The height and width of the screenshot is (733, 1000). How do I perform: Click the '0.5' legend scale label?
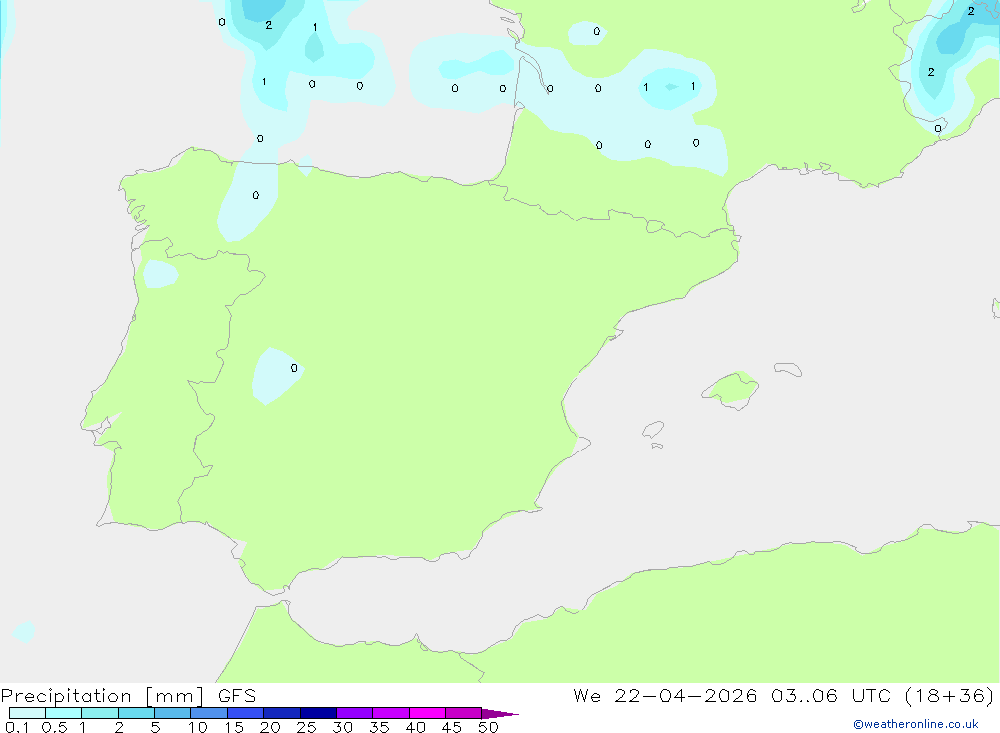click(x=55, y=727)
